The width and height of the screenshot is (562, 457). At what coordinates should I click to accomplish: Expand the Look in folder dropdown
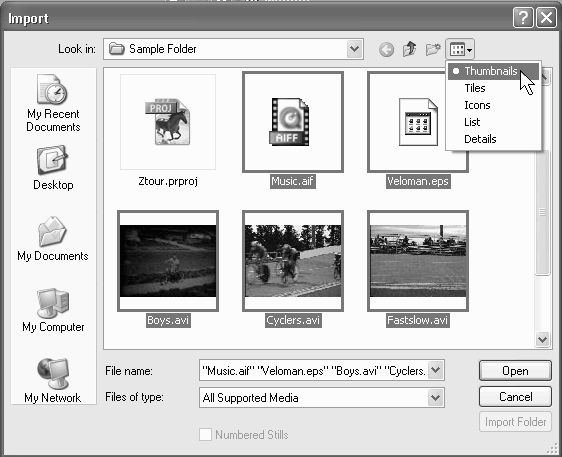coord(354,49)
